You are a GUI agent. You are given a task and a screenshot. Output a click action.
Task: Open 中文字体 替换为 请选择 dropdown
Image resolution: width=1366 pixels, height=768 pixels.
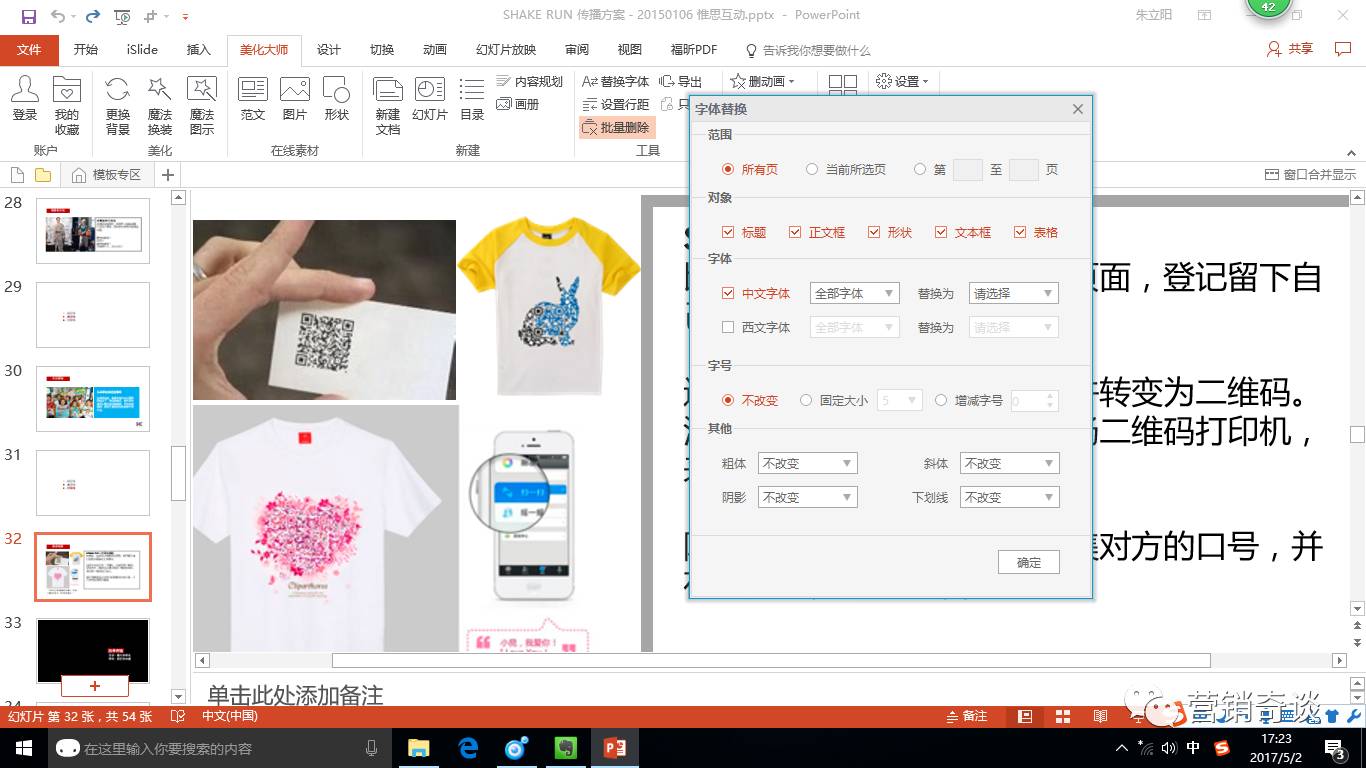[1014, 294]
